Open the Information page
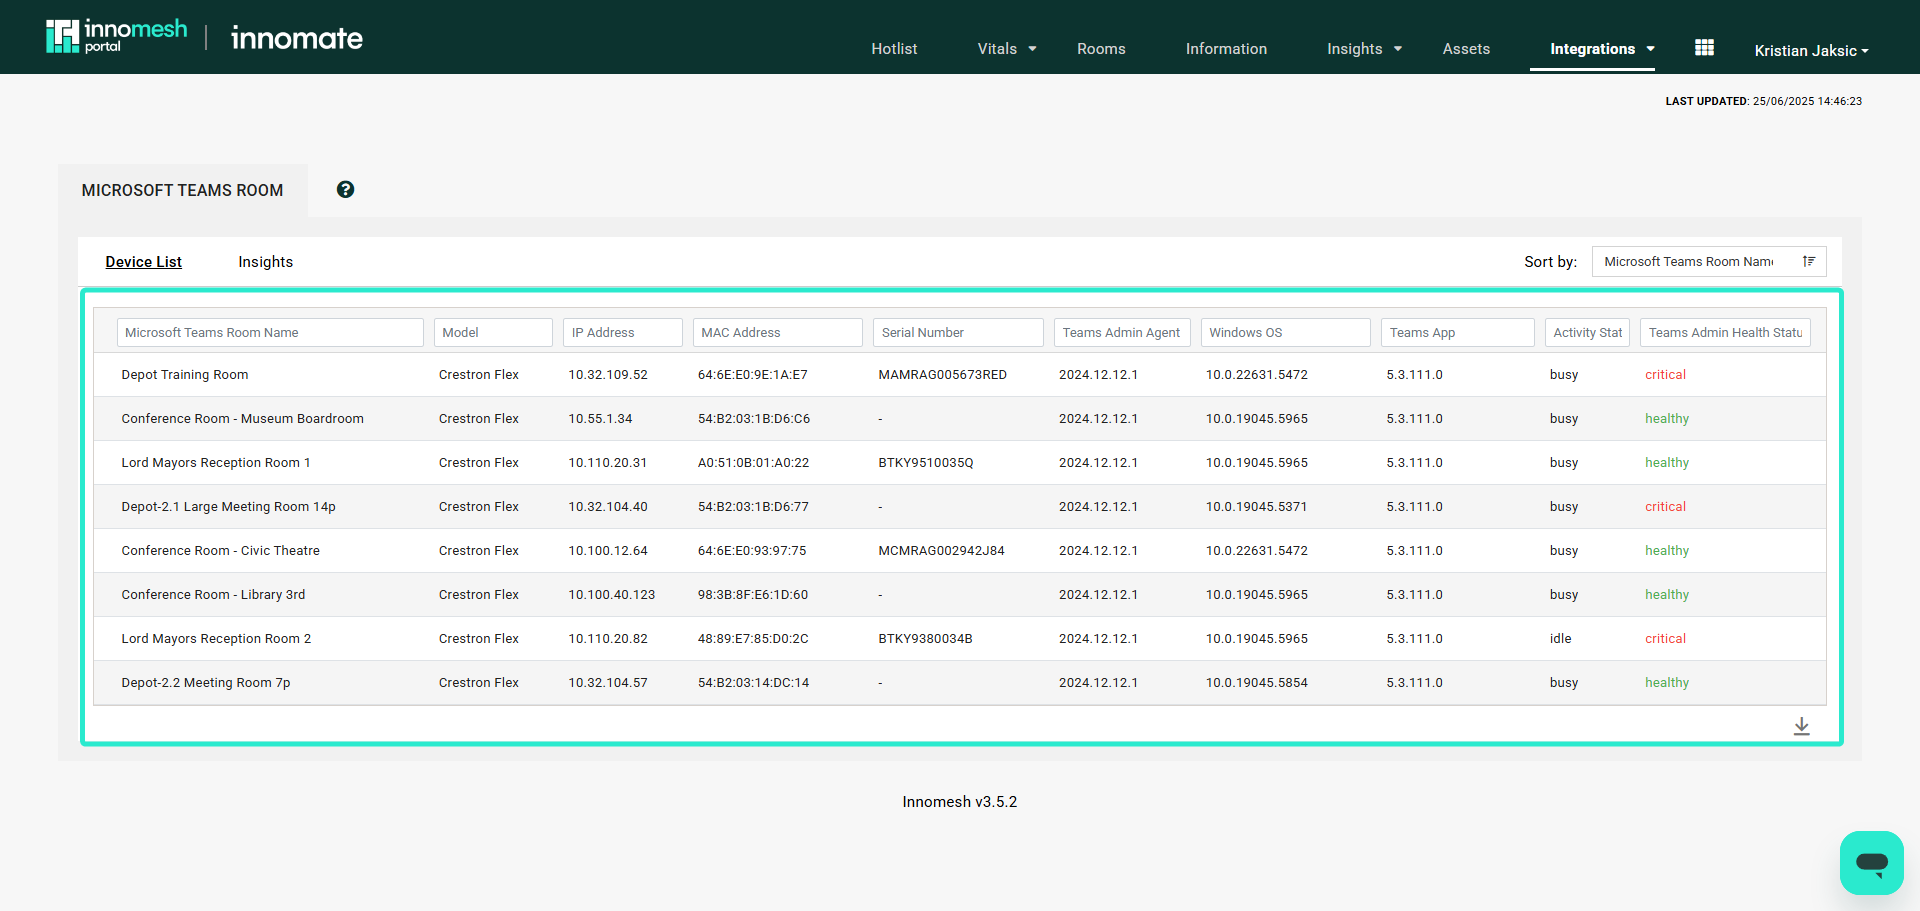1920x911 pixels. pyautogui.click(x=1226, y=49)
